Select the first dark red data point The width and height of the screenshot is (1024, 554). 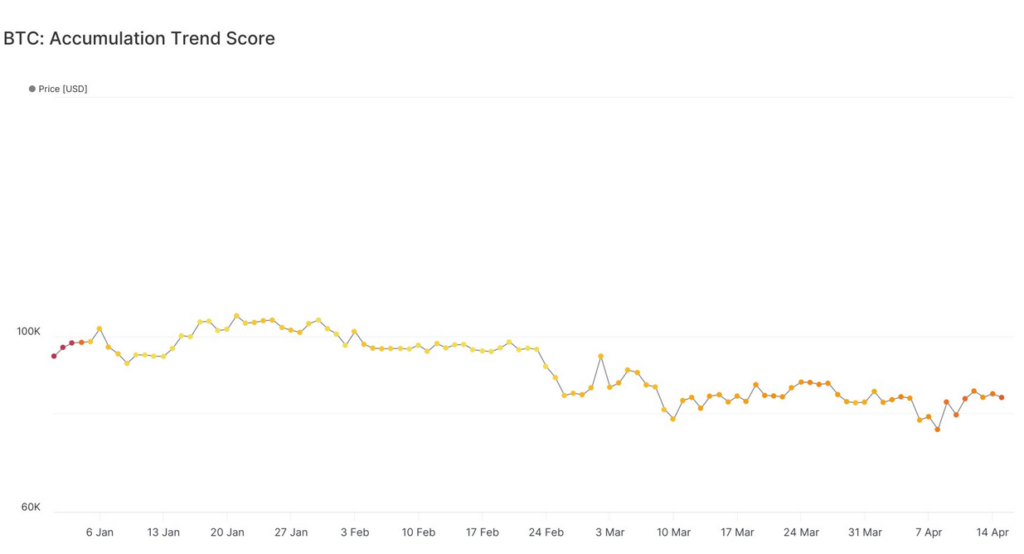(54, 356)
